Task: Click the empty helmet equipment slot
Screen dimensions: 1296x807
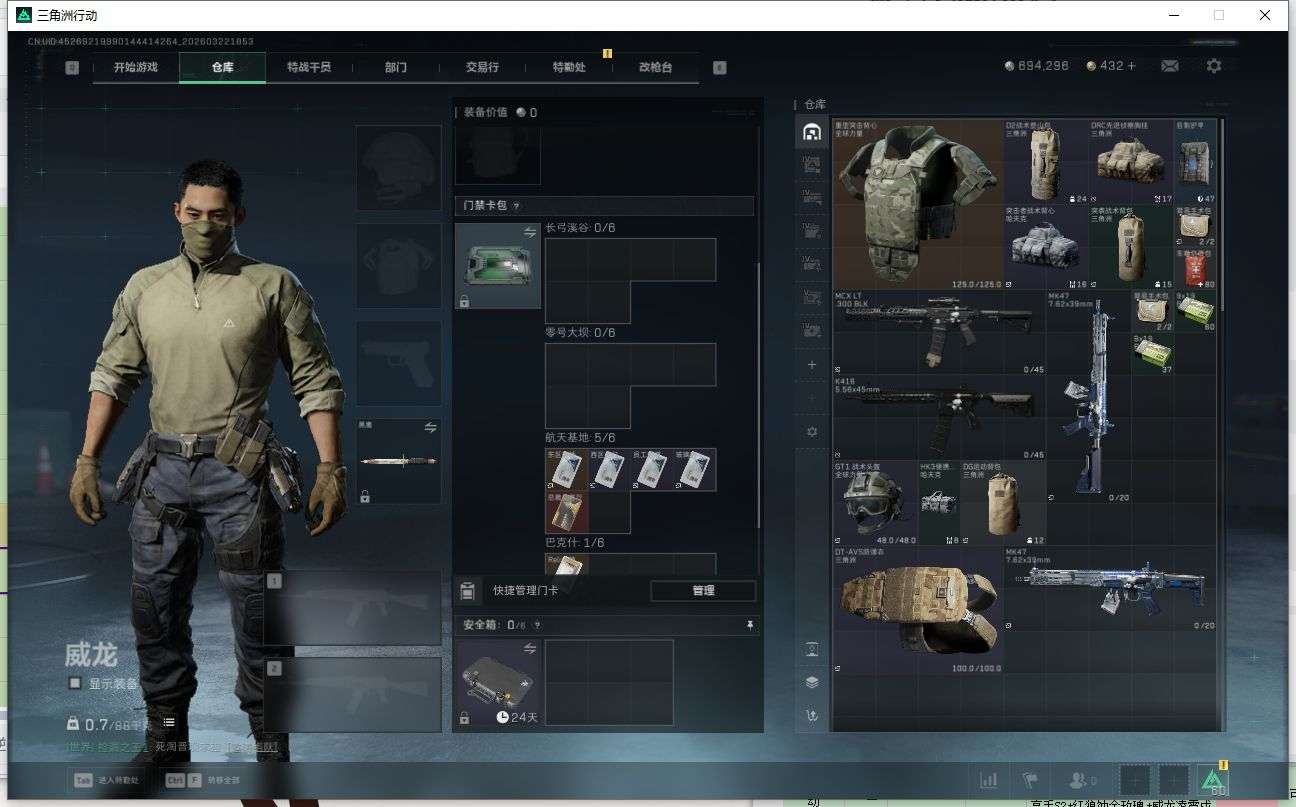Action: (x=399, y=168)
